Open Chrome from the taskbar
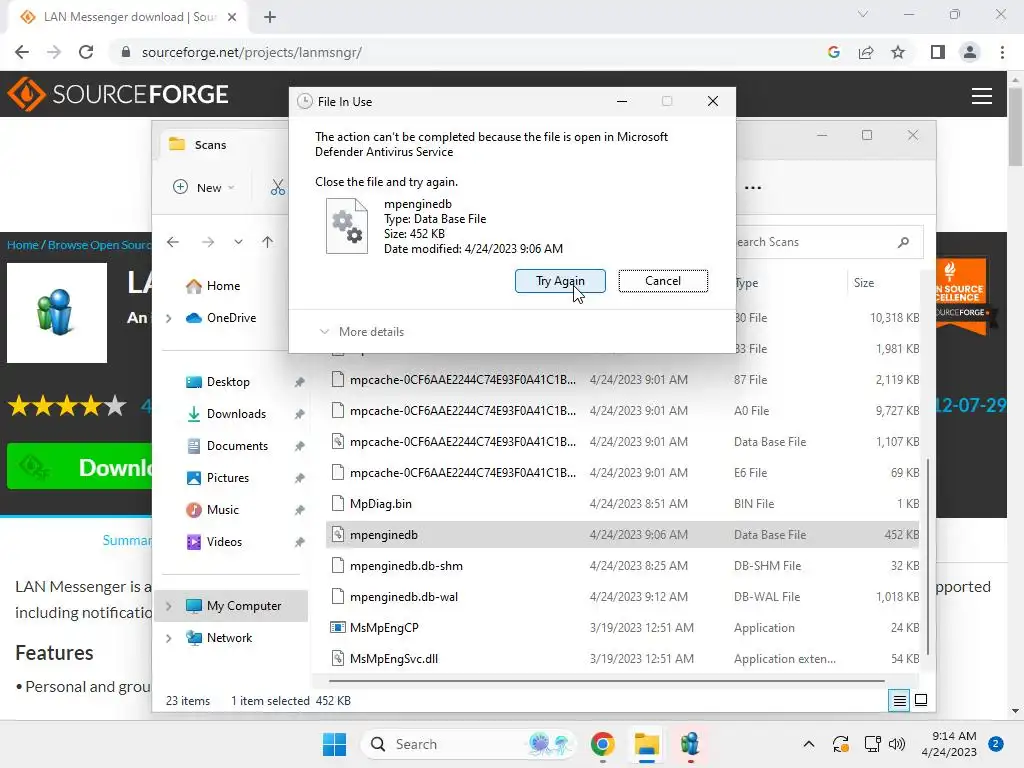 (602, 744)
